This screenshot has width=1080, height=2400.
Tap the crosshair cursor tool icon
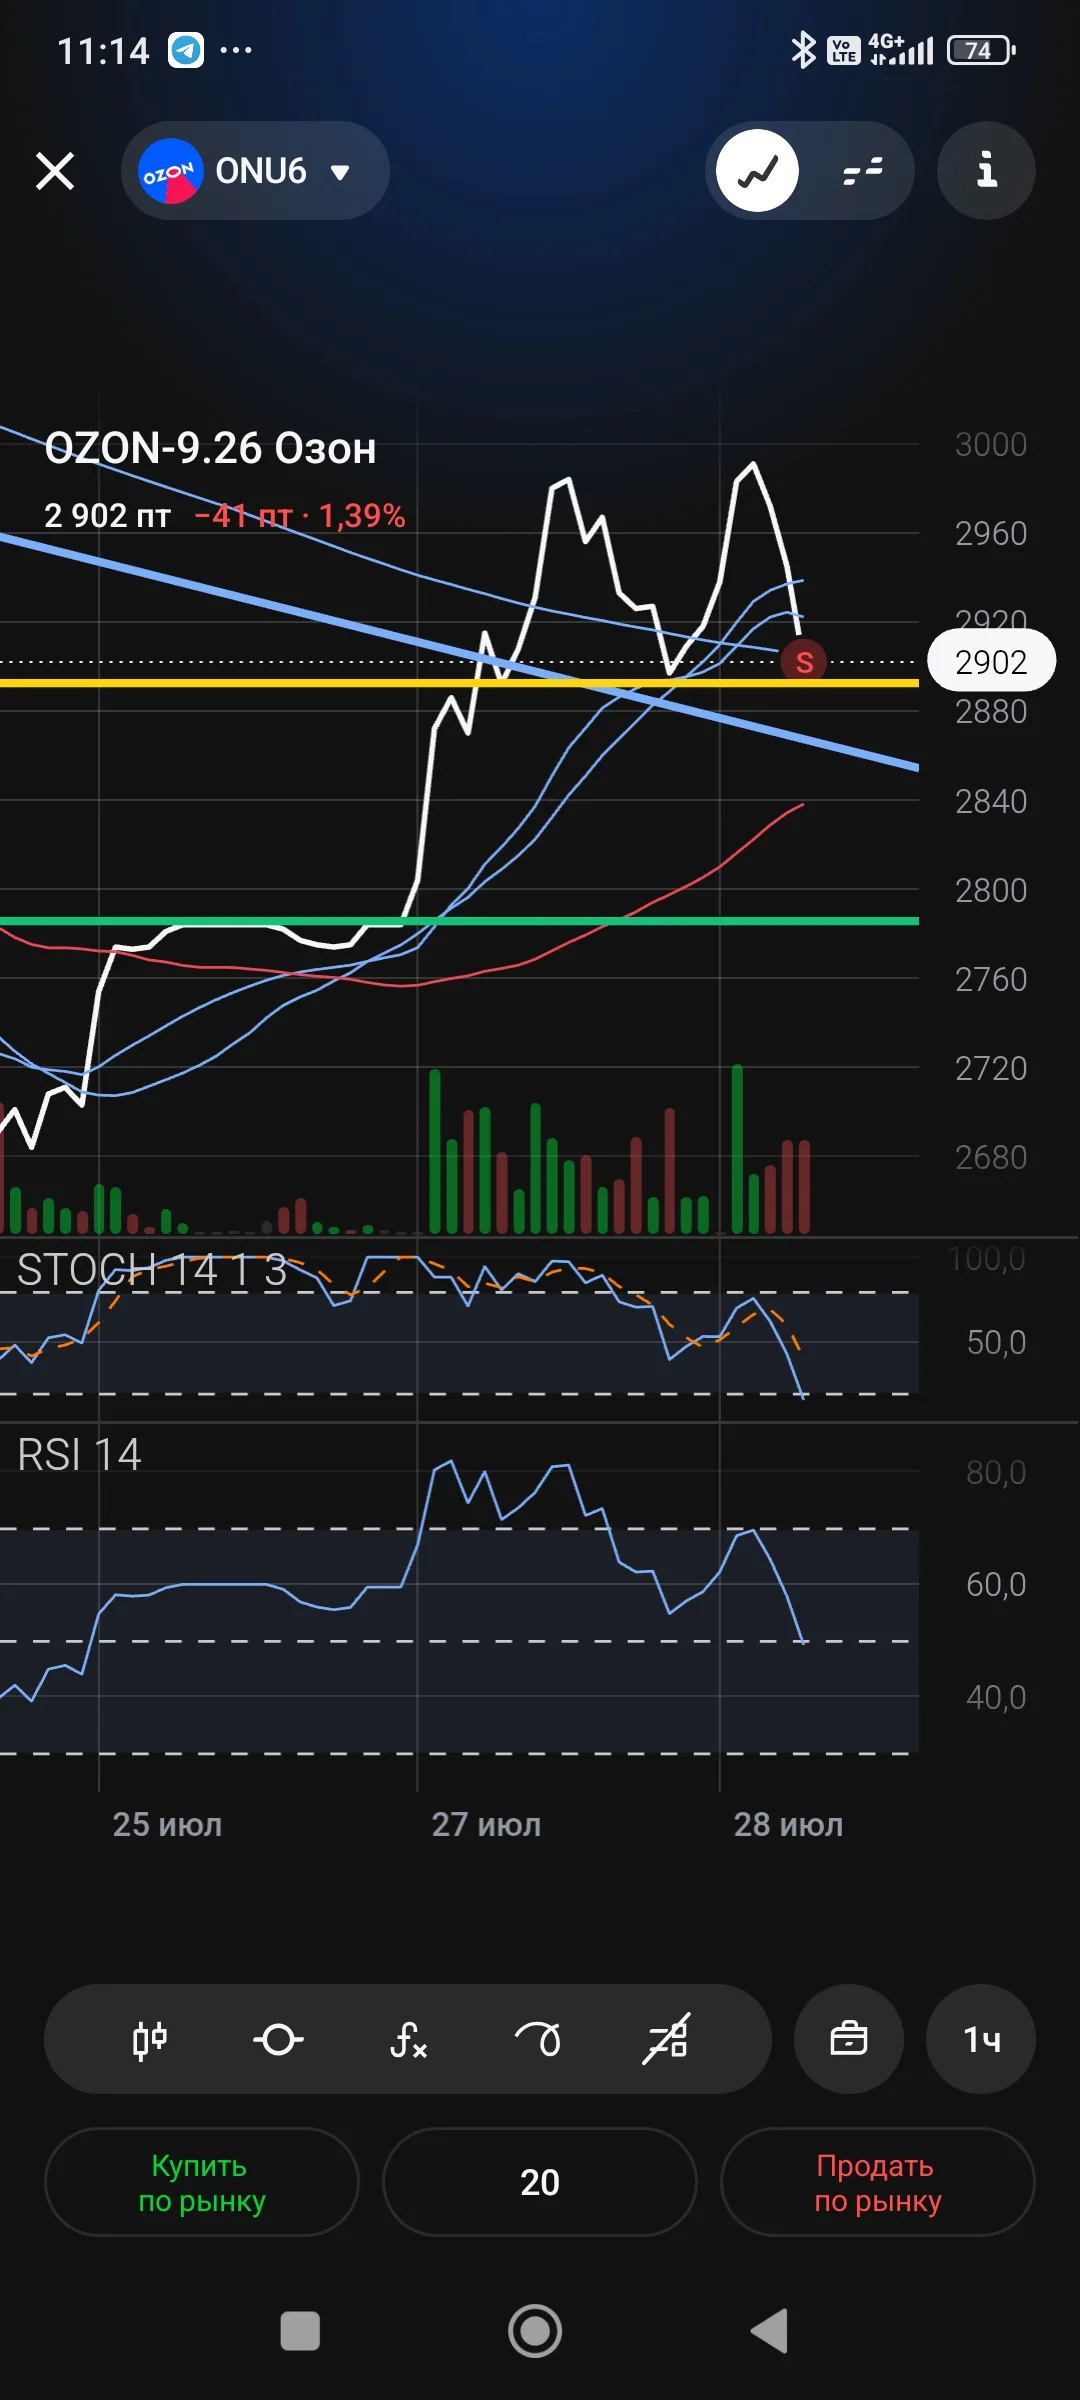278,2039
